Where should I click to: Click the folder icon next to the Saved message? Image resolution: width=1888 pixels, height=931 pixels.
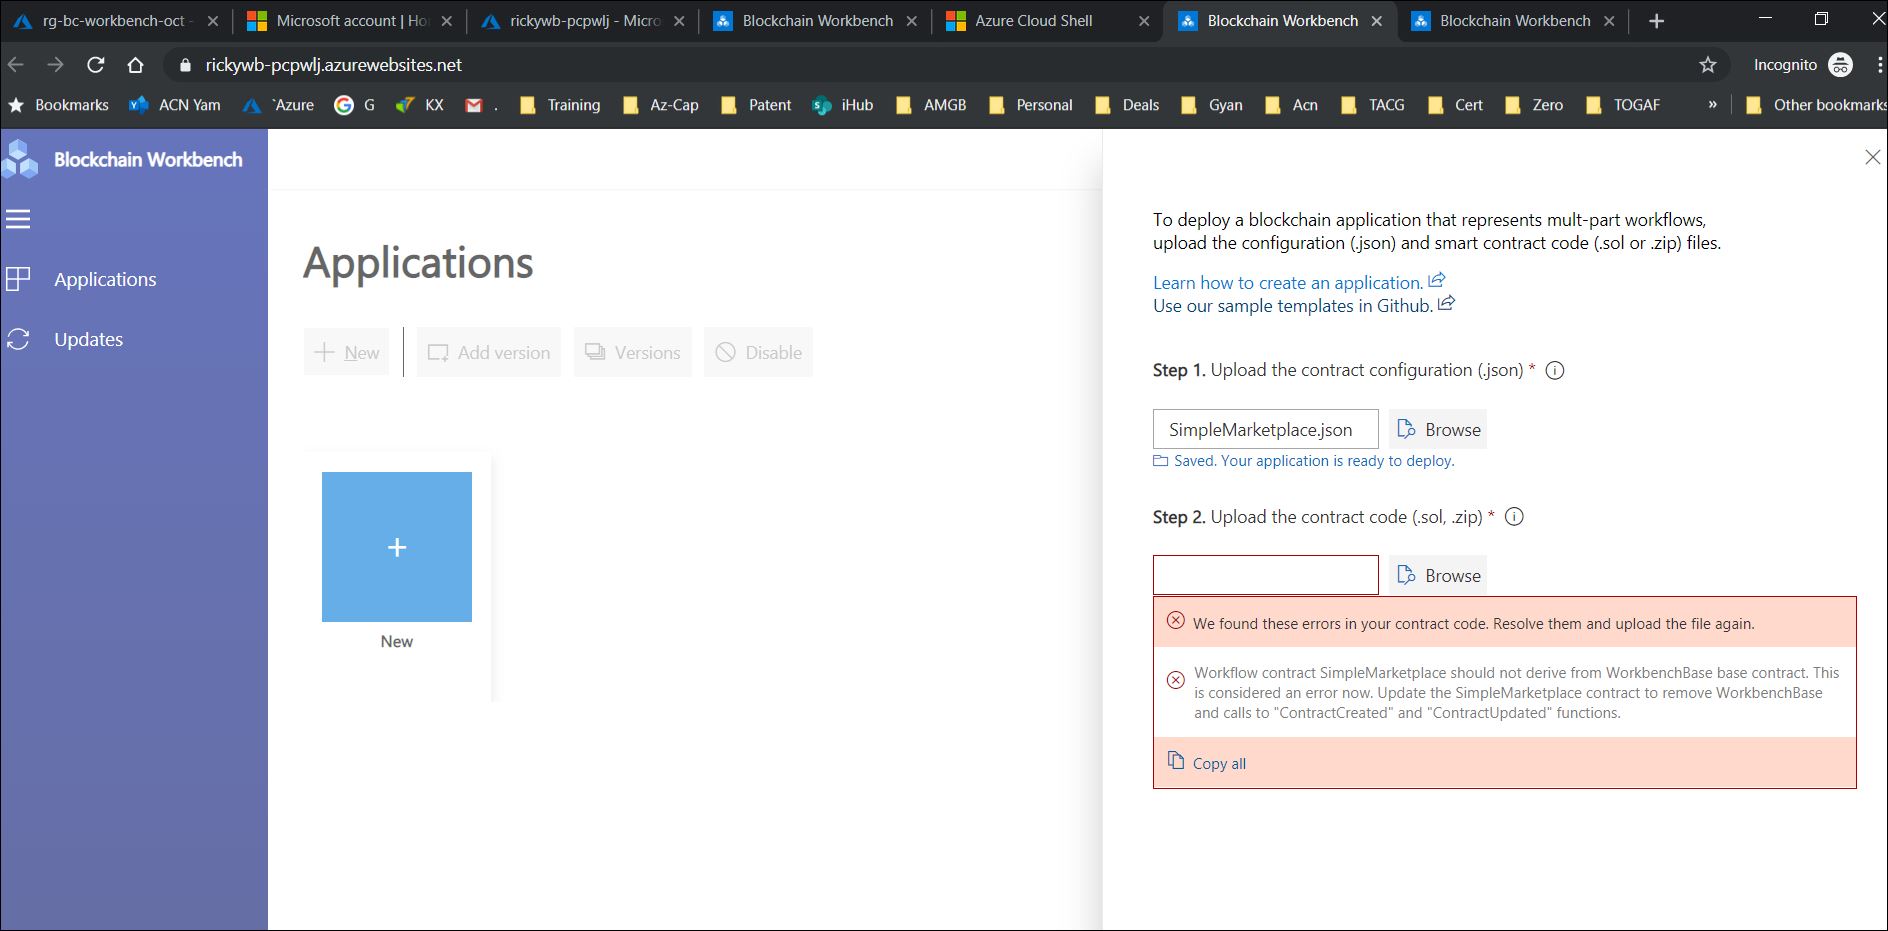tap(1160, 460)
